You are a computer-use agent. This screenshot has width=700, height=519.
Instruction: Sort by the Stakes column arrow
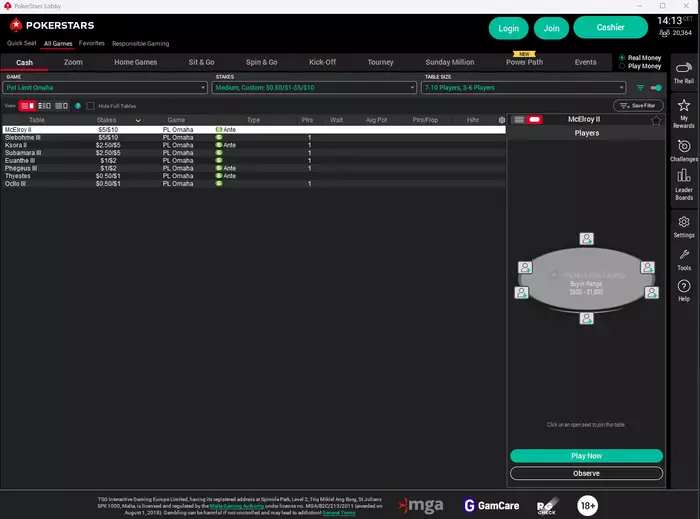coord(138,120)
